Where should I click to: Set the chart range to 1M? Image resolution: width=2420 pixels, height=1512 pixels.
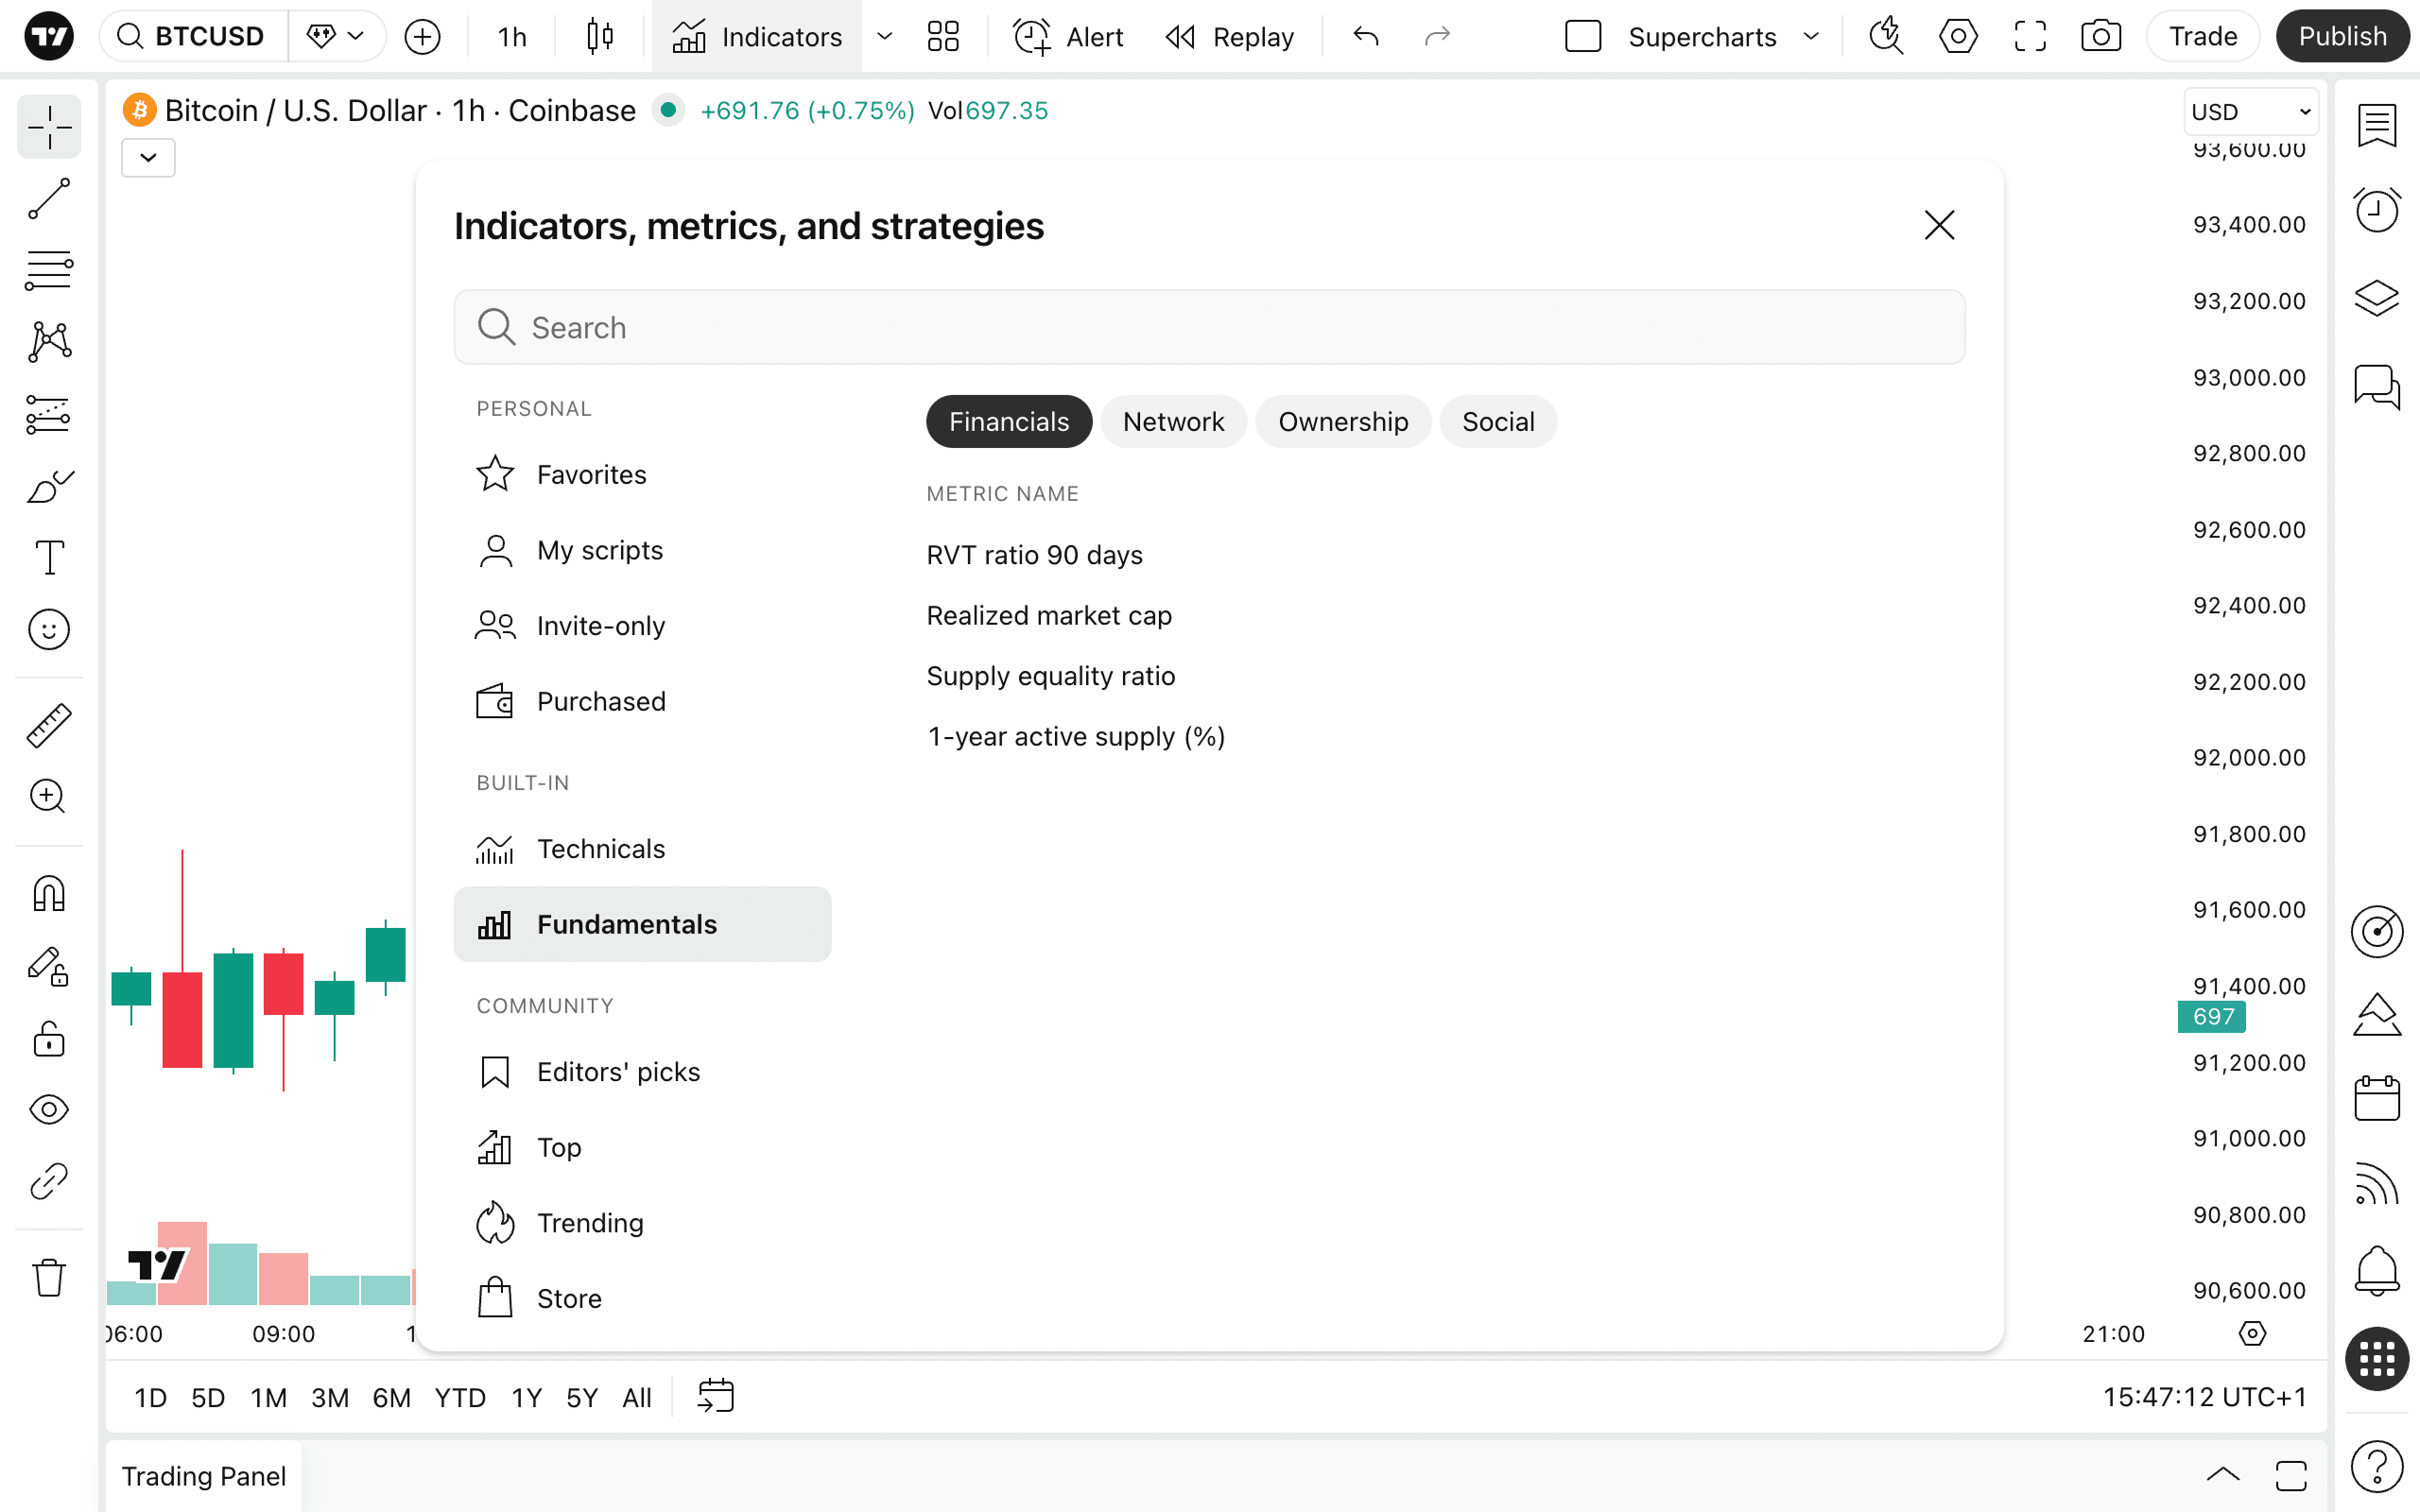pyautogui.click(x=268, y=1397)
